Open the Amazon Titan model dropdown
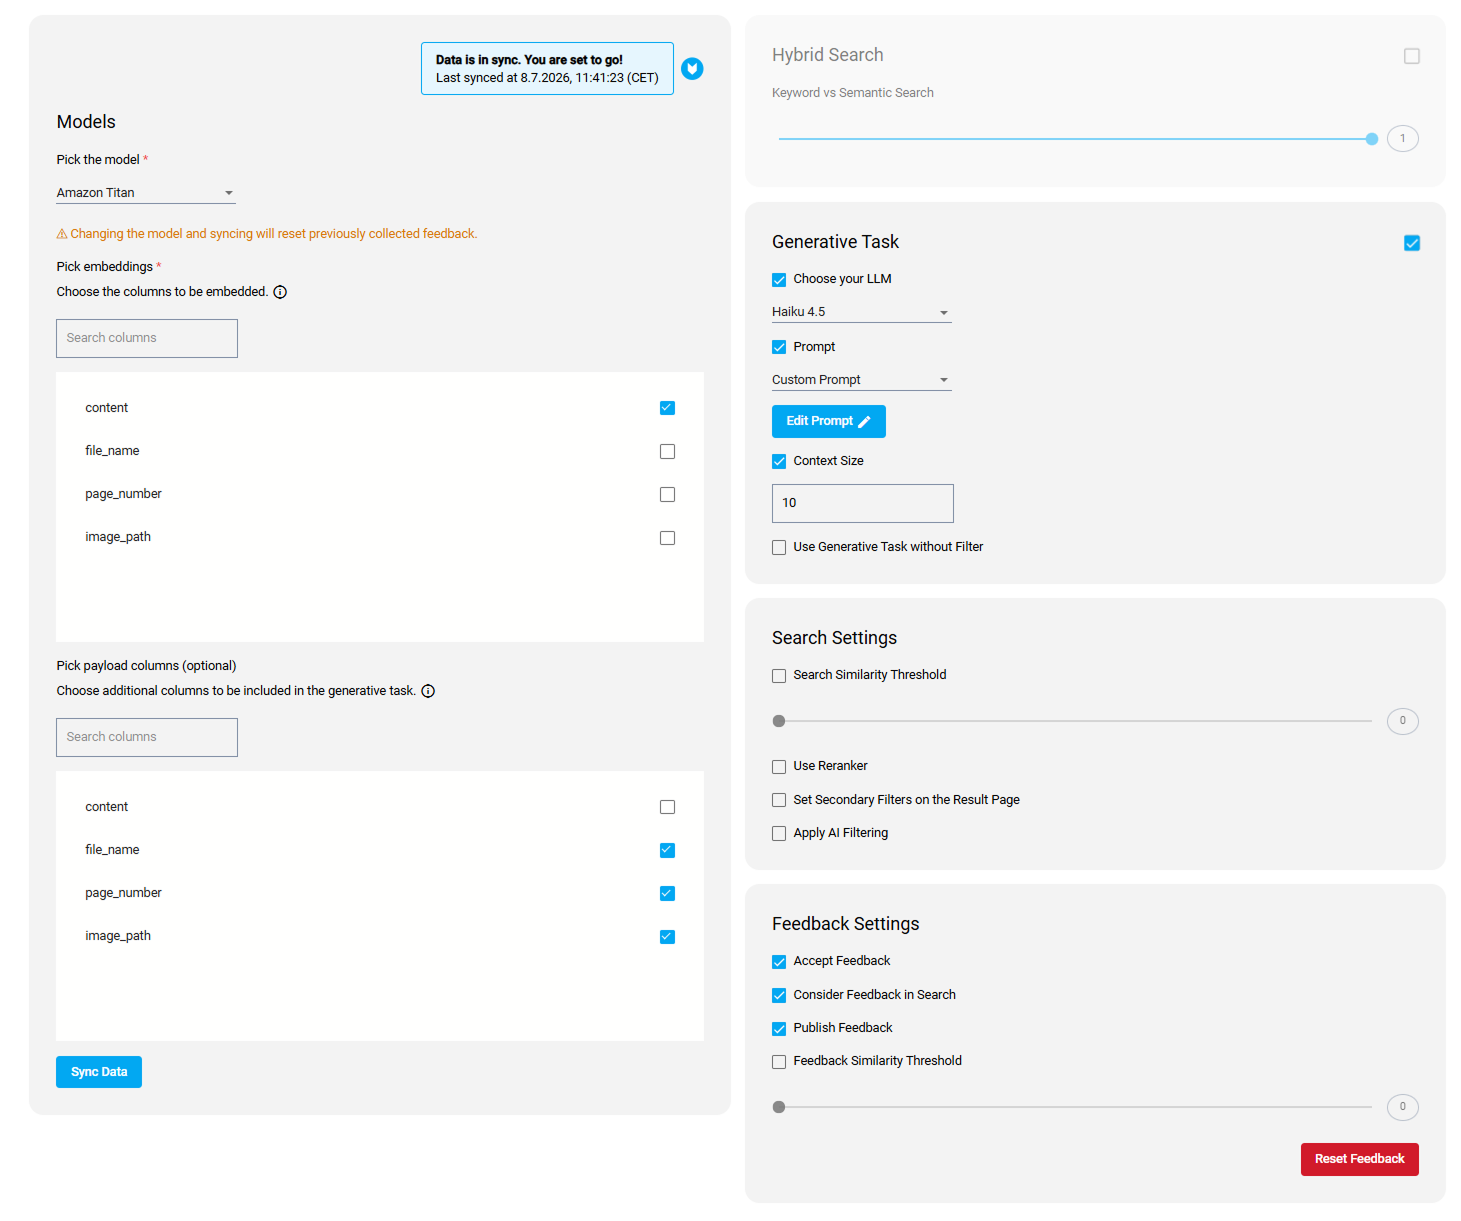The height and width of the screenshot is (1221, 1461). click(146, 193)
